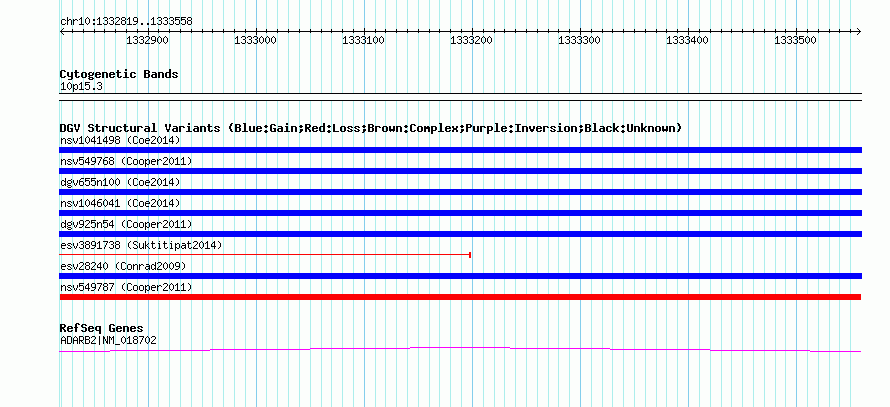Open variant nsv549768 (Cooper2011) label
The image size is (890, 407).
coord(126,161)
